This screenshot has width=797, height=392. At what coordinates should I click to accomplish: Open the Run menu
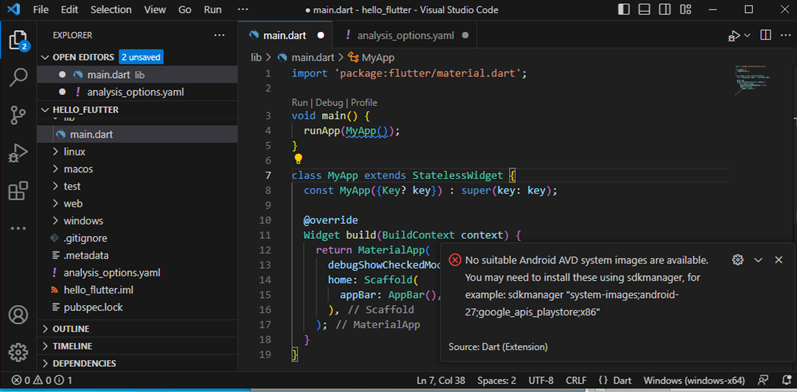(x=212, y=10)
